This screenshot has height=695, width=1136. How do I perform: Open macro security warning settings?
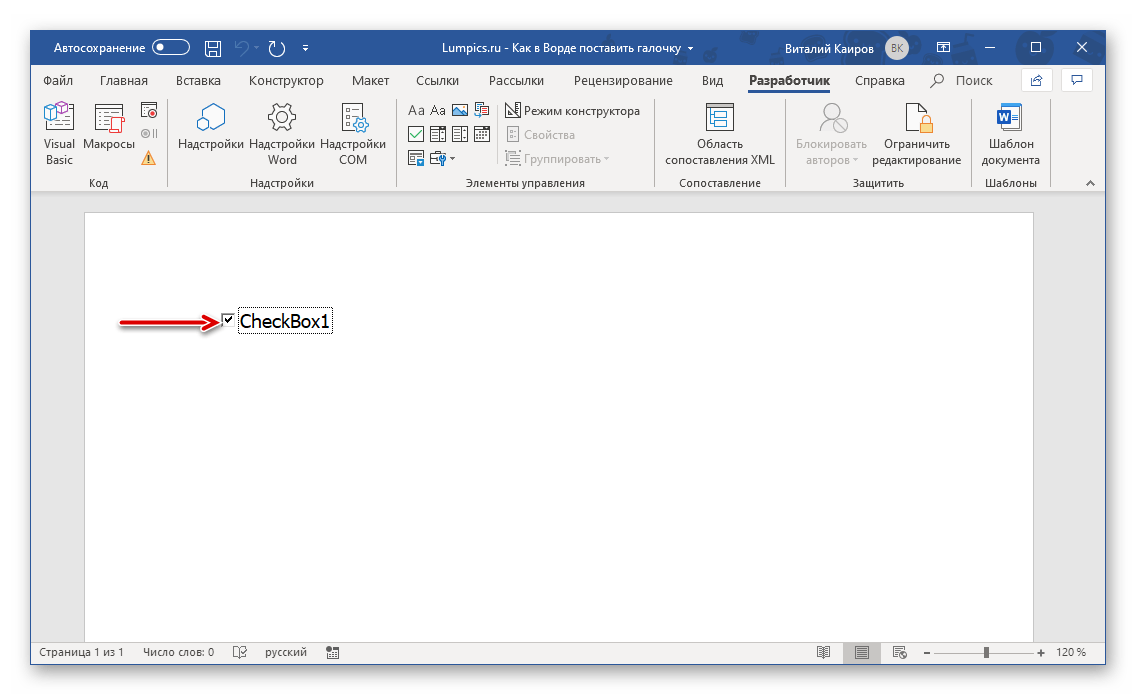point(149,158)
